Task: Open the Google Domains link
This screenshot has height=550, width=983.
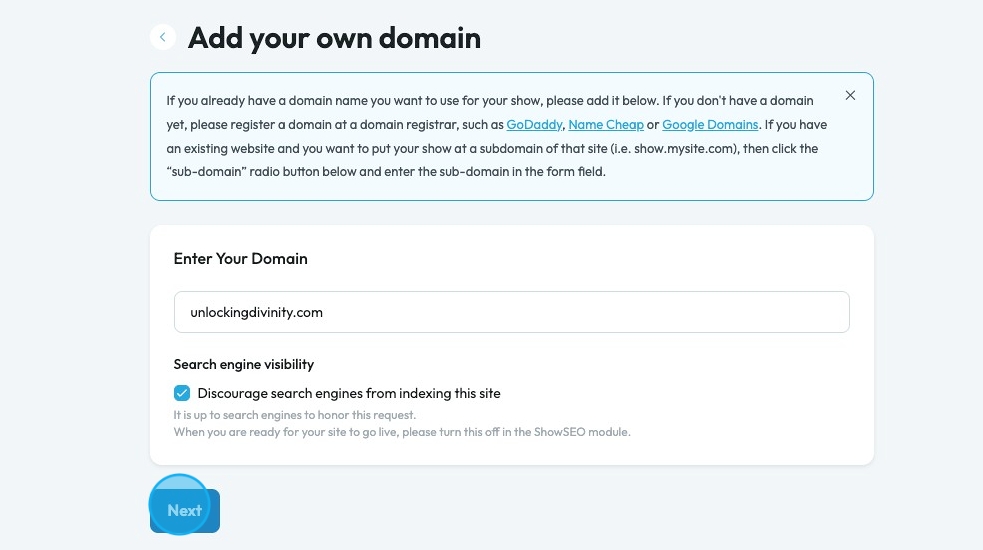Action: click(x=710, y=125)
